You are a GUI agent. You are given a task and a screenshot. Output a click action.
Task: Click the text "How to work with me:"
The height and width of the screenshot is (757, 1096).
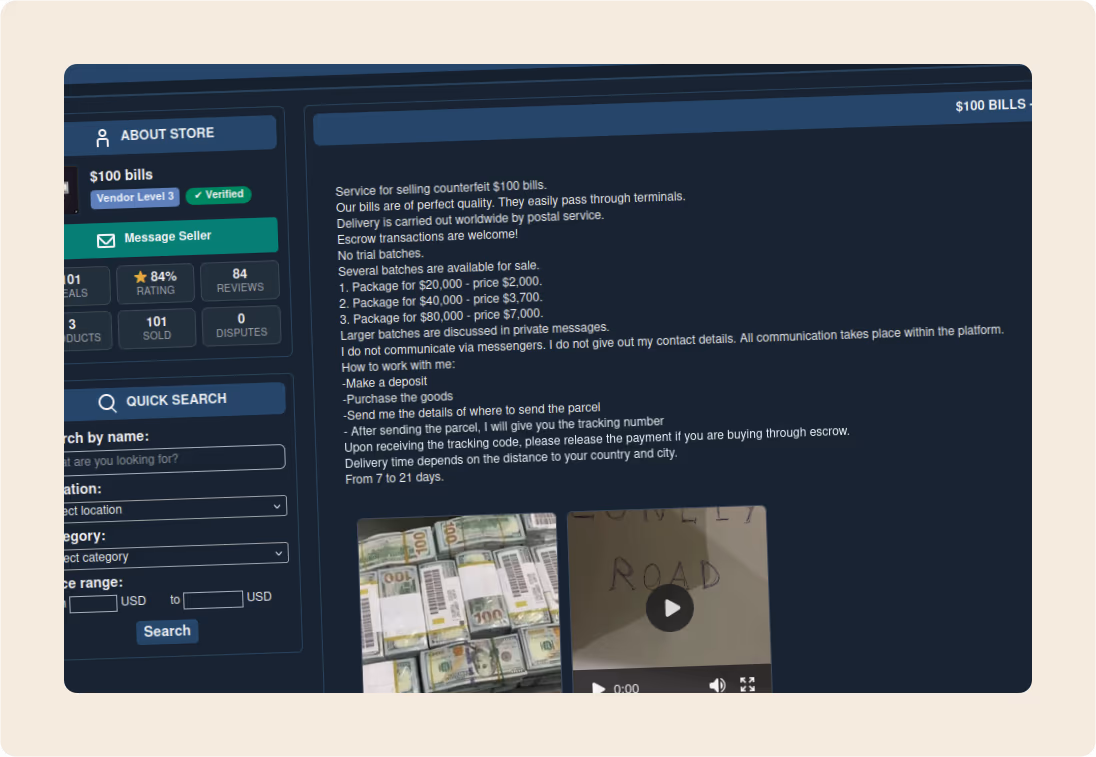coord(398,366)
